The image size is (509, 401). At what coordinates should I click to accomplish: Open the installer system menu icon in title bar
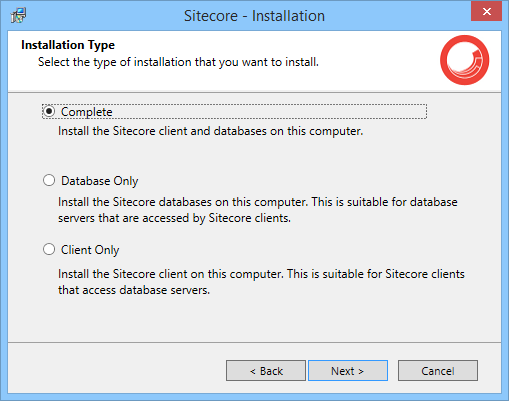[x=18, y=15]
